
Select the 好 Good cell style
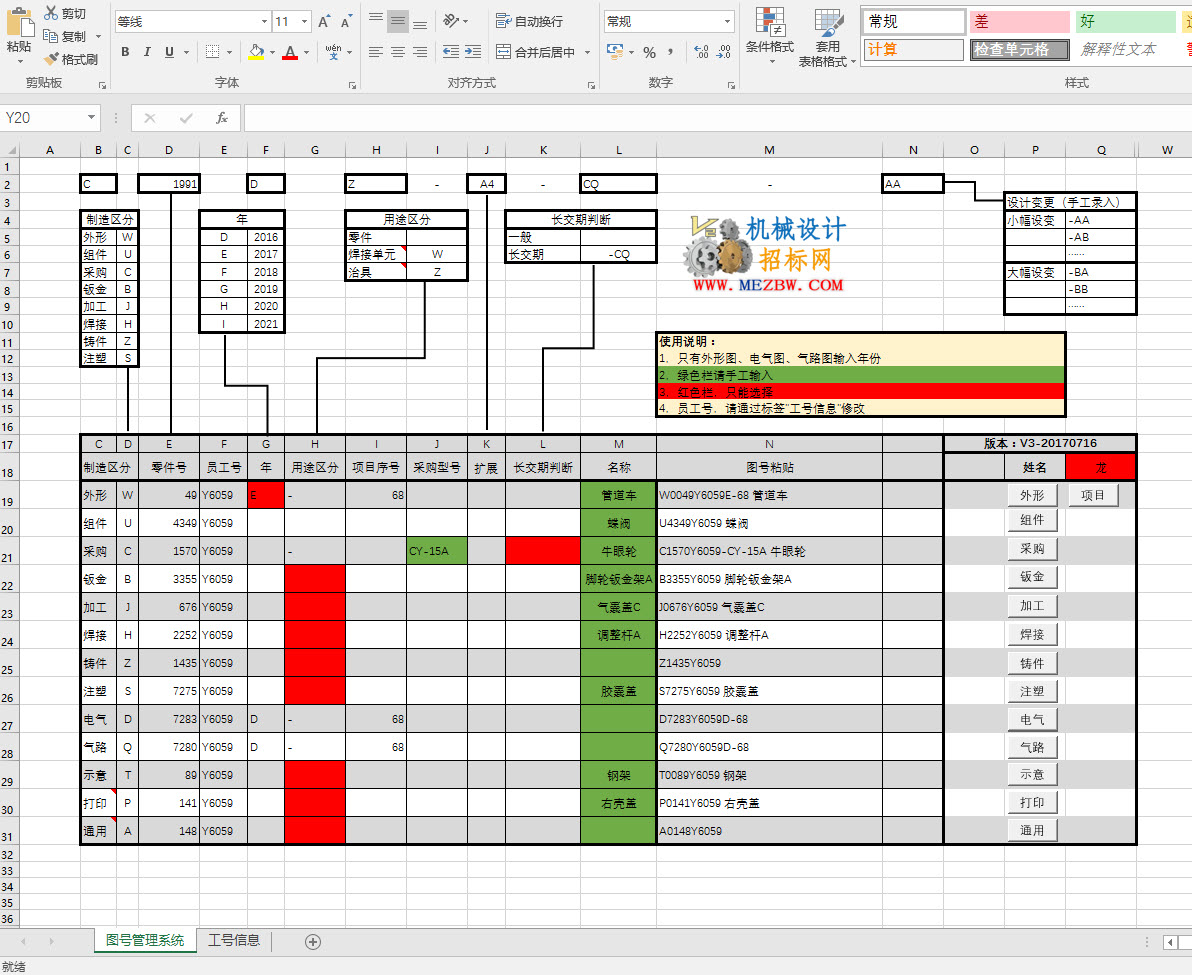pos(1126,21)
